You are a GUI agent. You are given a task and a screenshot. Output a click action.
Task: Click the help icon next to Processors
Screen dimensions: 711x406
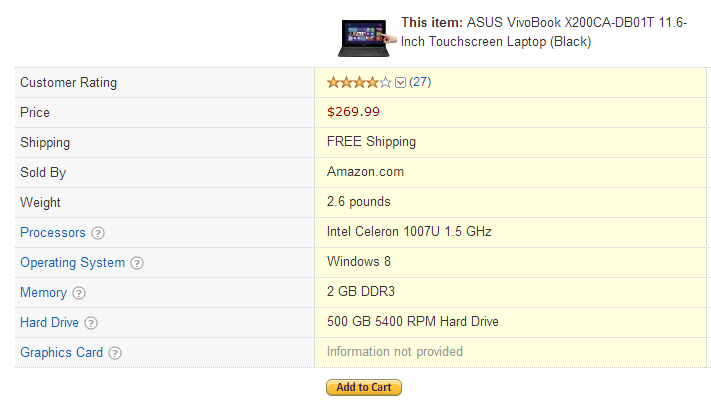97,233
